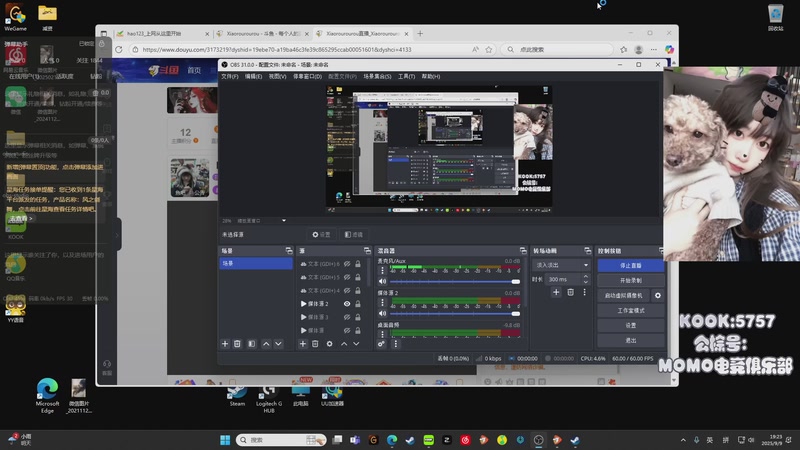This screenshot has height=450, width=800.
Task: Move the source down in Sources panel
Action: click(x=356, y=344)
